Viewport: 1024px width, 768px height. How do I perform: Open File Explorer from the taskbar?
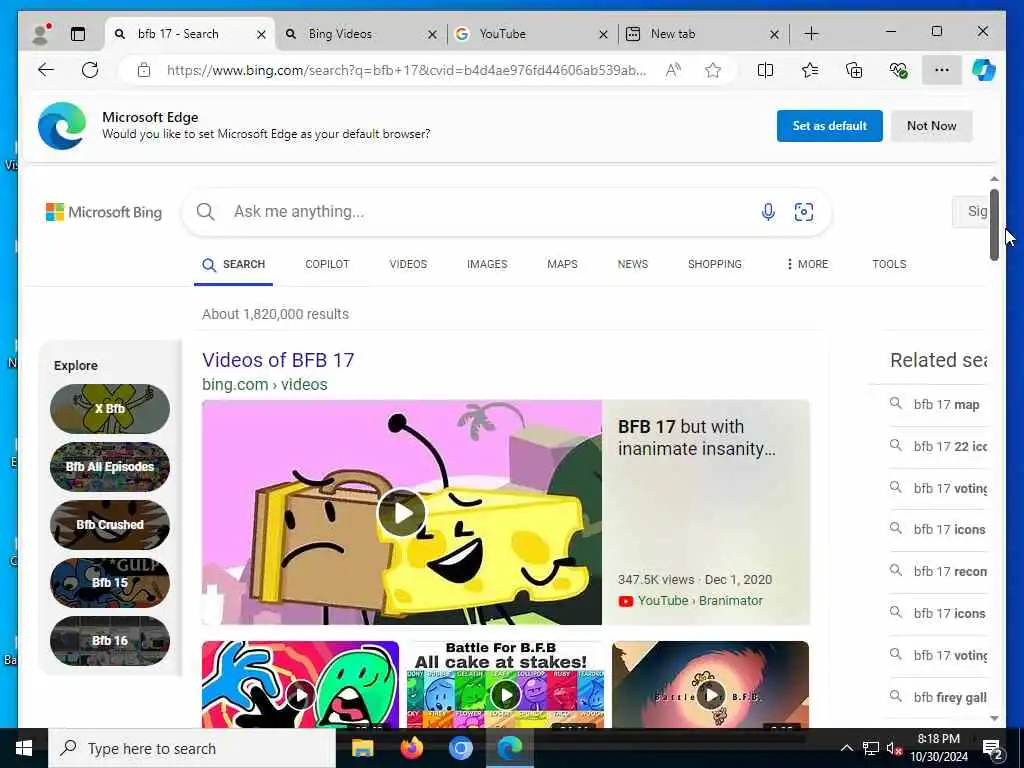coord(362,748)
